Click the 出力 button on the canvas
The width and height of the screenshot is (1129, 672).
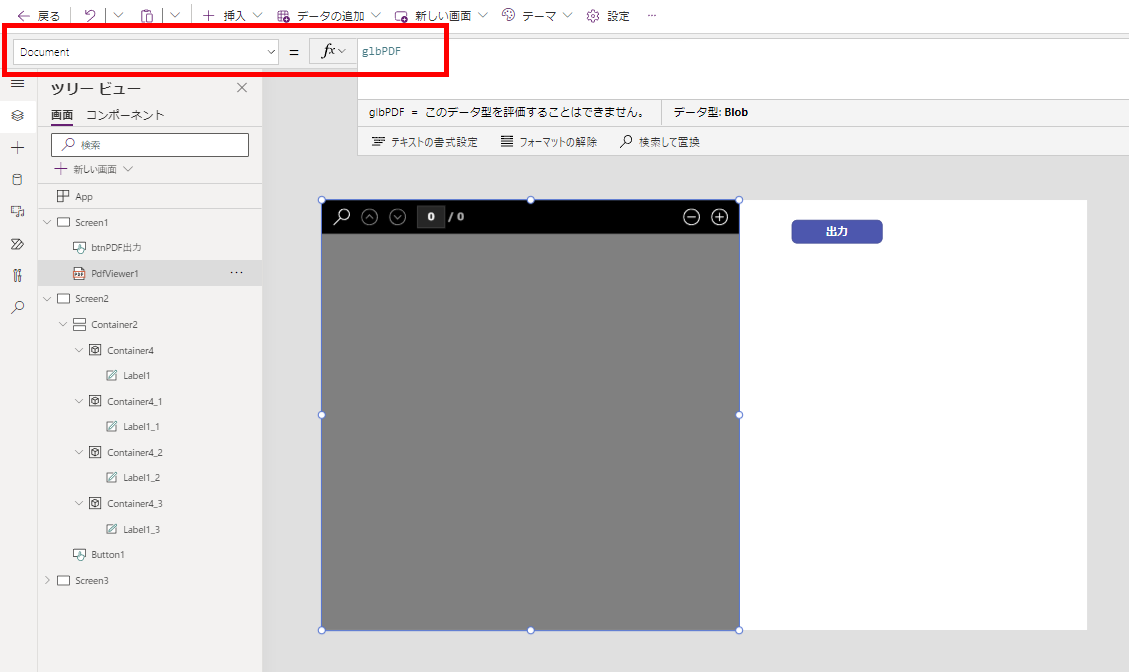click(836, 231)
